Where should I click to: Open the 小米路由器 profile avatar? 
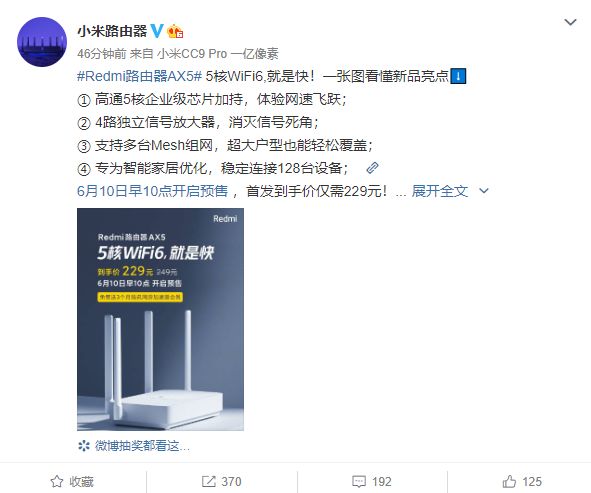42,42
